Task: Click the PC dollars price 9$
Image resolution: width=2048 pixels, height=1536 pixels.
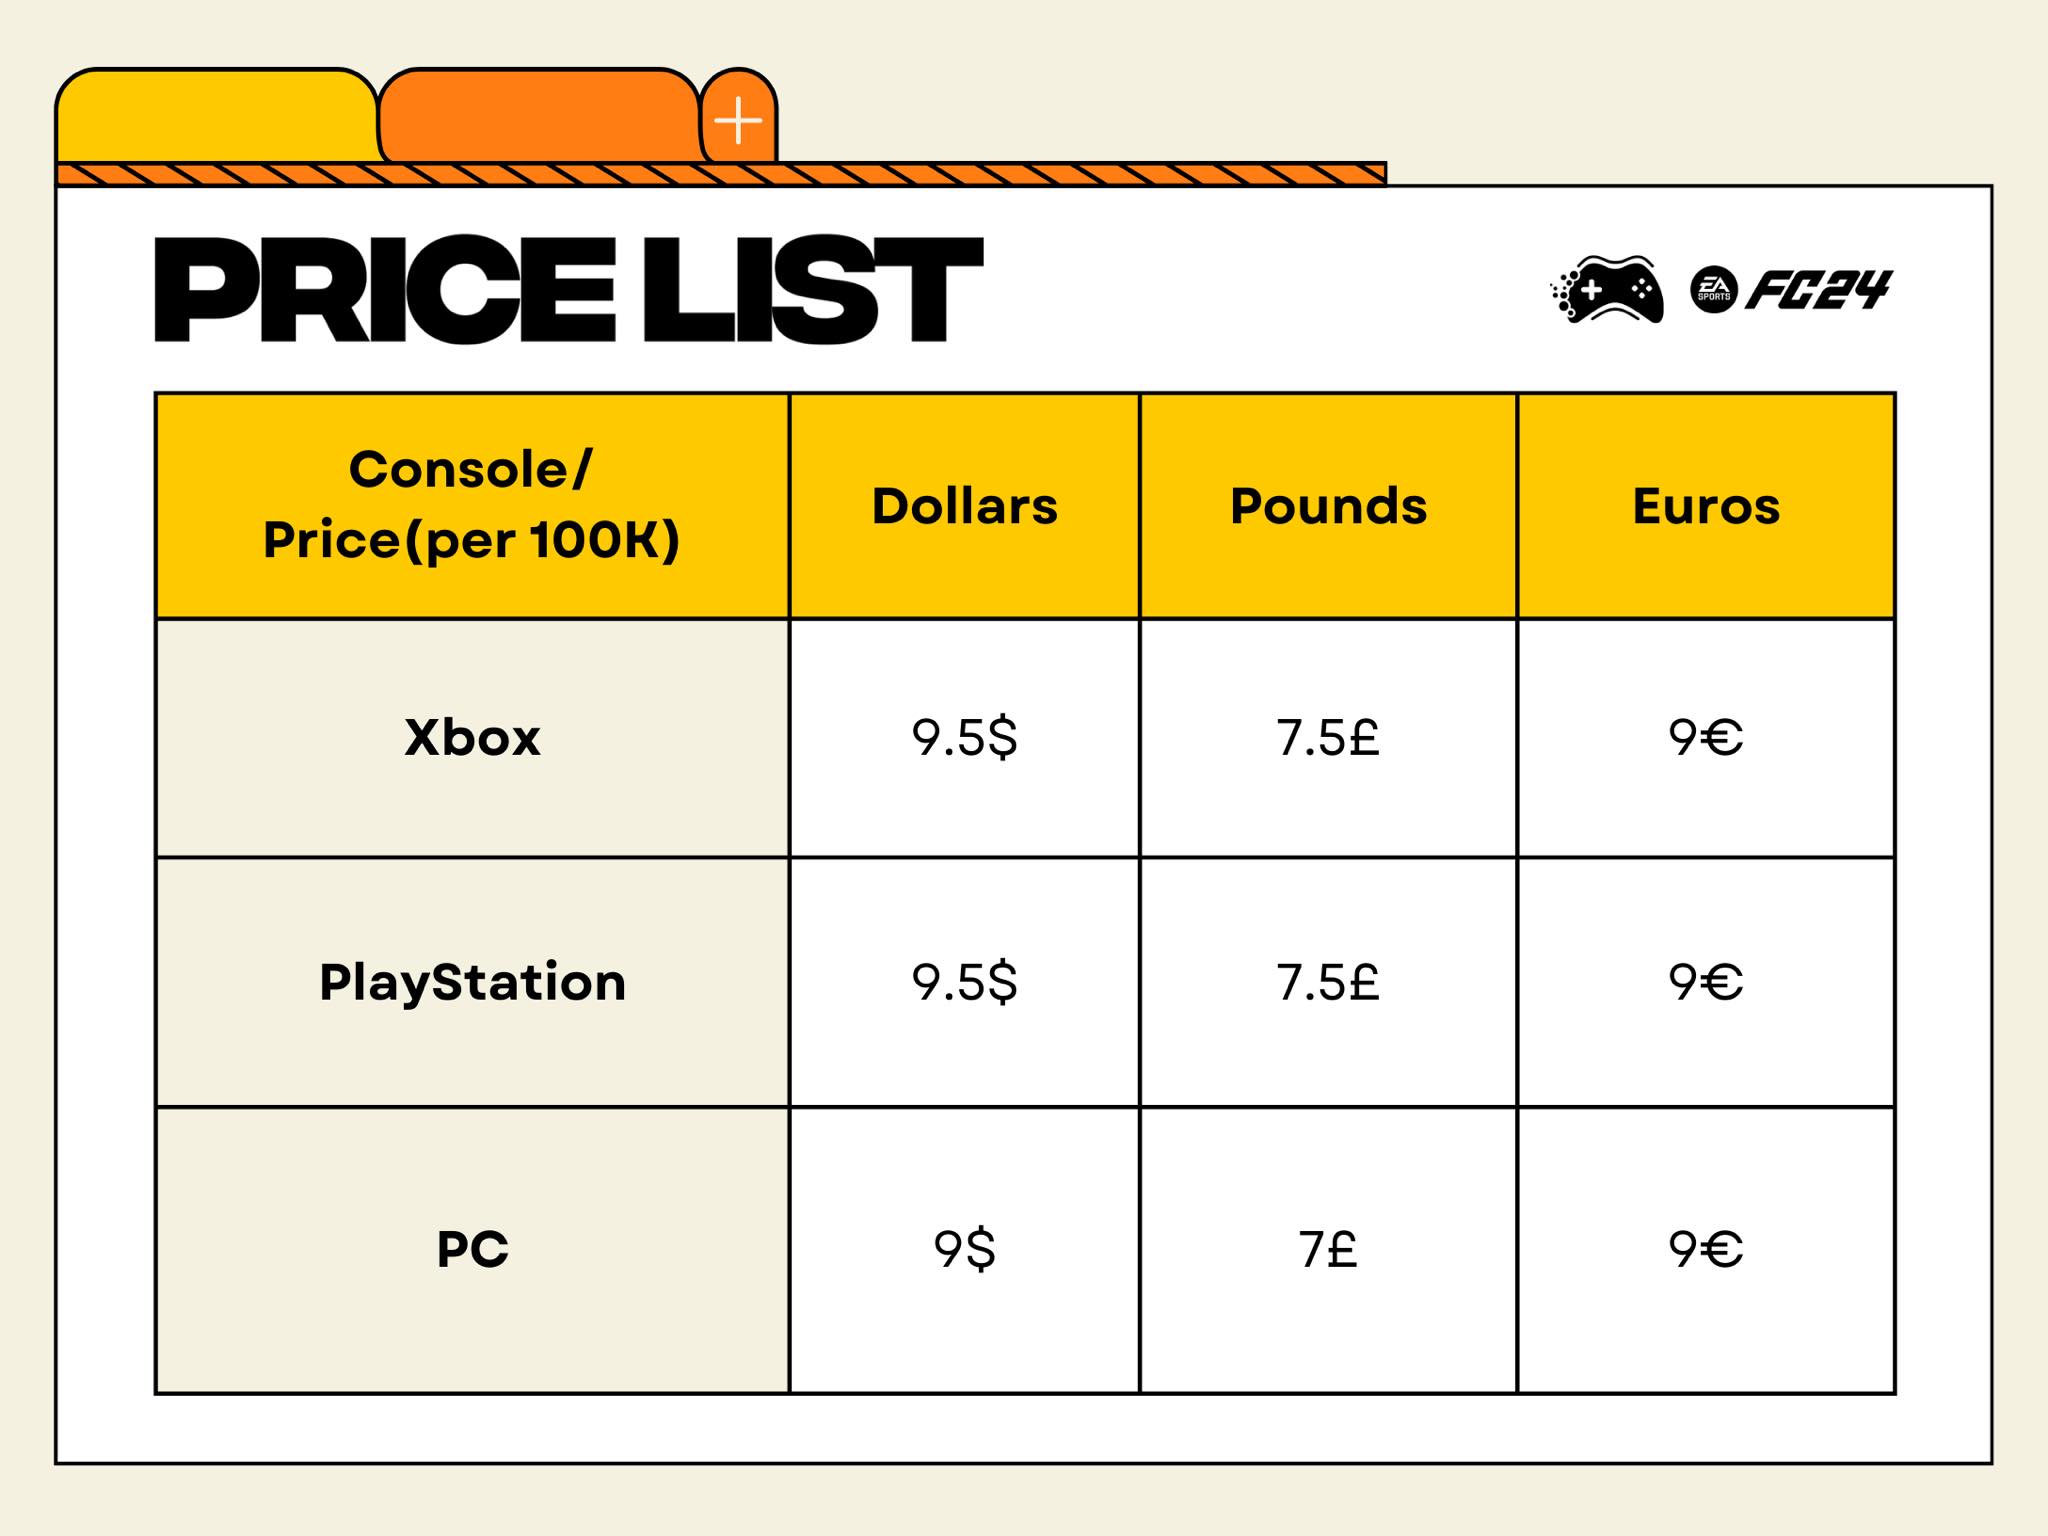Action: point(964,1250)
